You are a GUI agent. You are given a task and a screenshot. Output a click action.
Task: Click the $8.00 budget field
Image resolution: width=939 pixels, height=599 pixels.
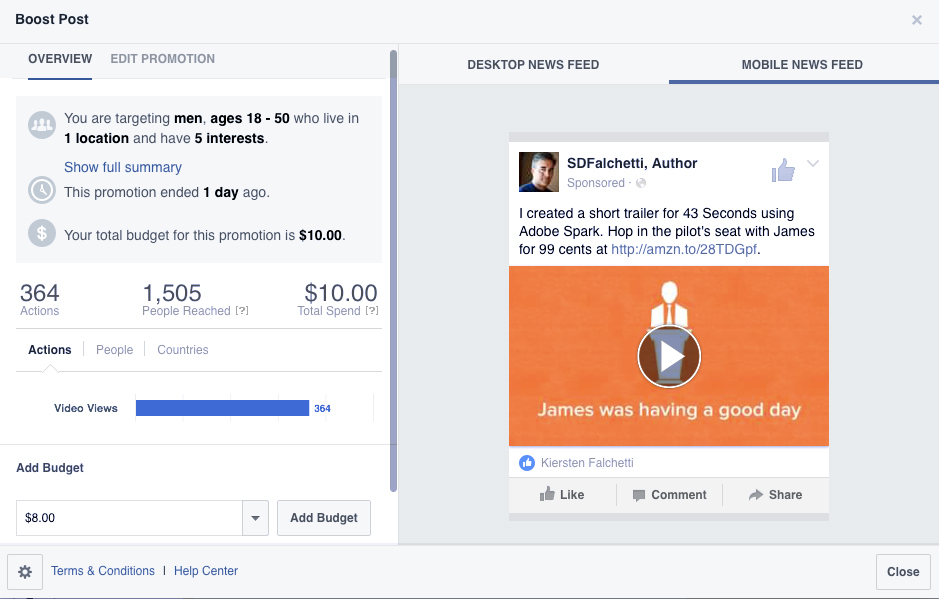129,518
